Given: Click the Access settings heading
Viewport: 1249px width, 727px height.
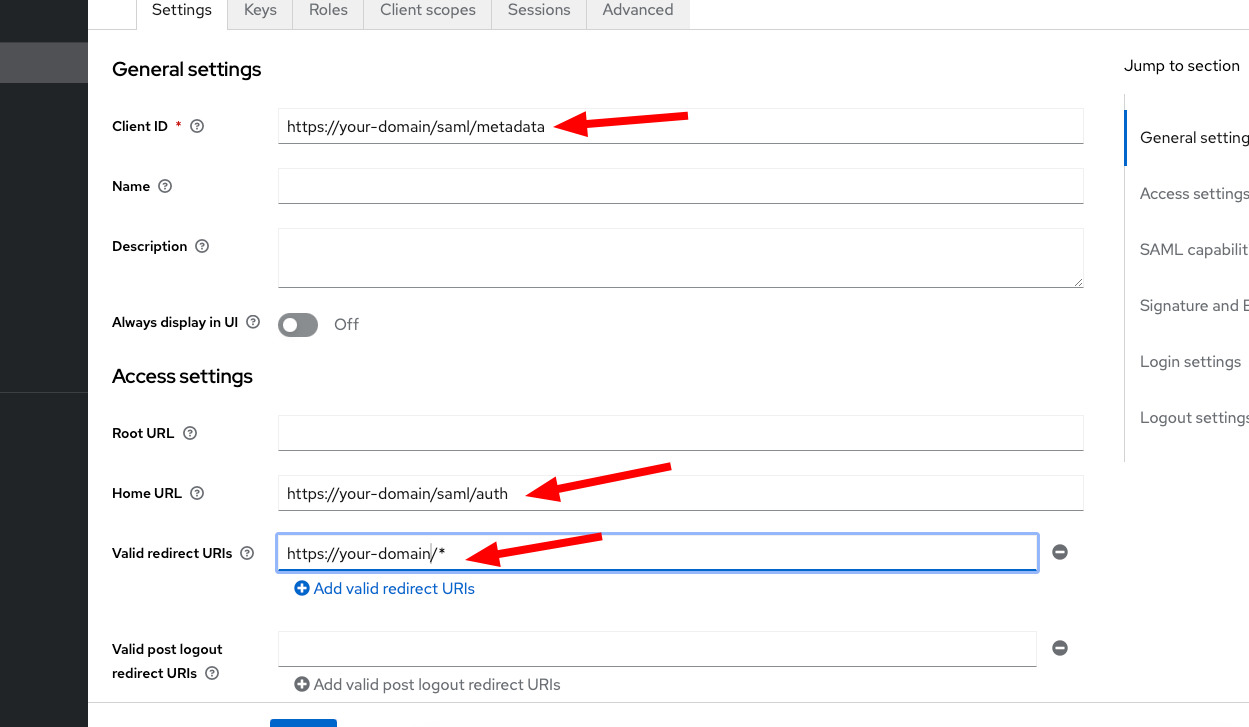Looking at the screenshot, I should tap(182, 376).
